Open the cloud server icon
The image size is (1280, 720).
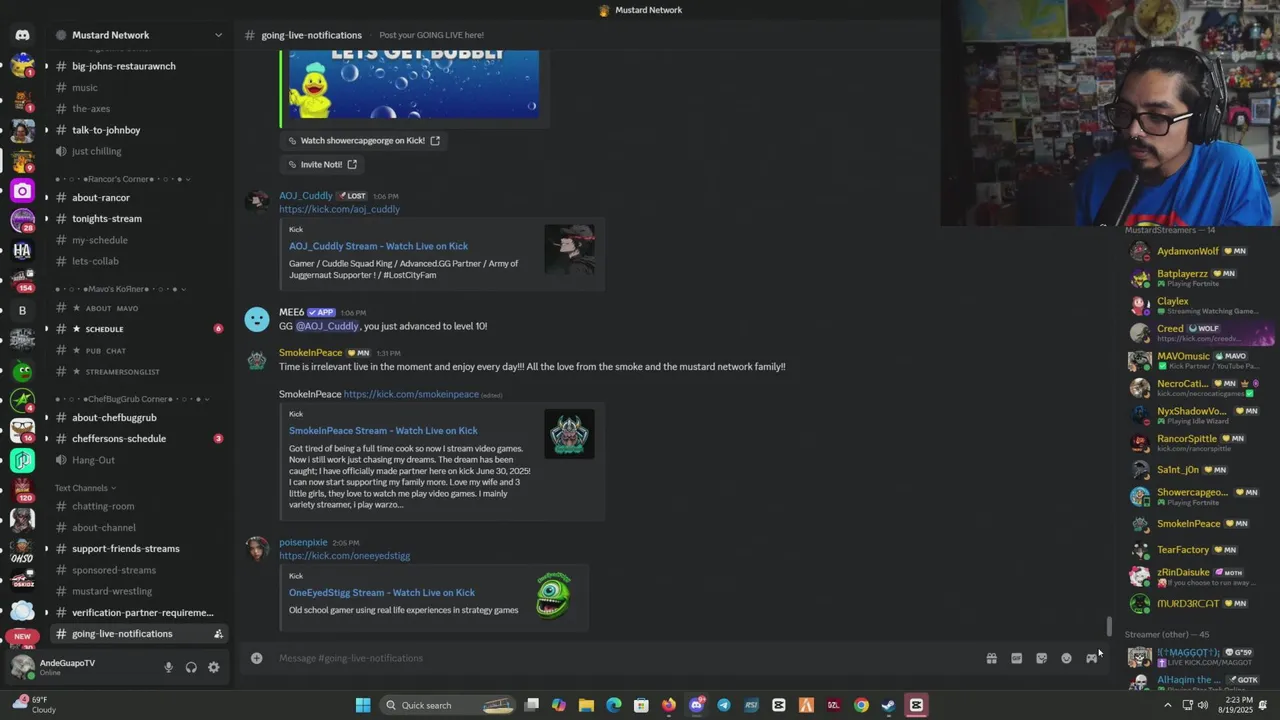(x=22, y=610)
